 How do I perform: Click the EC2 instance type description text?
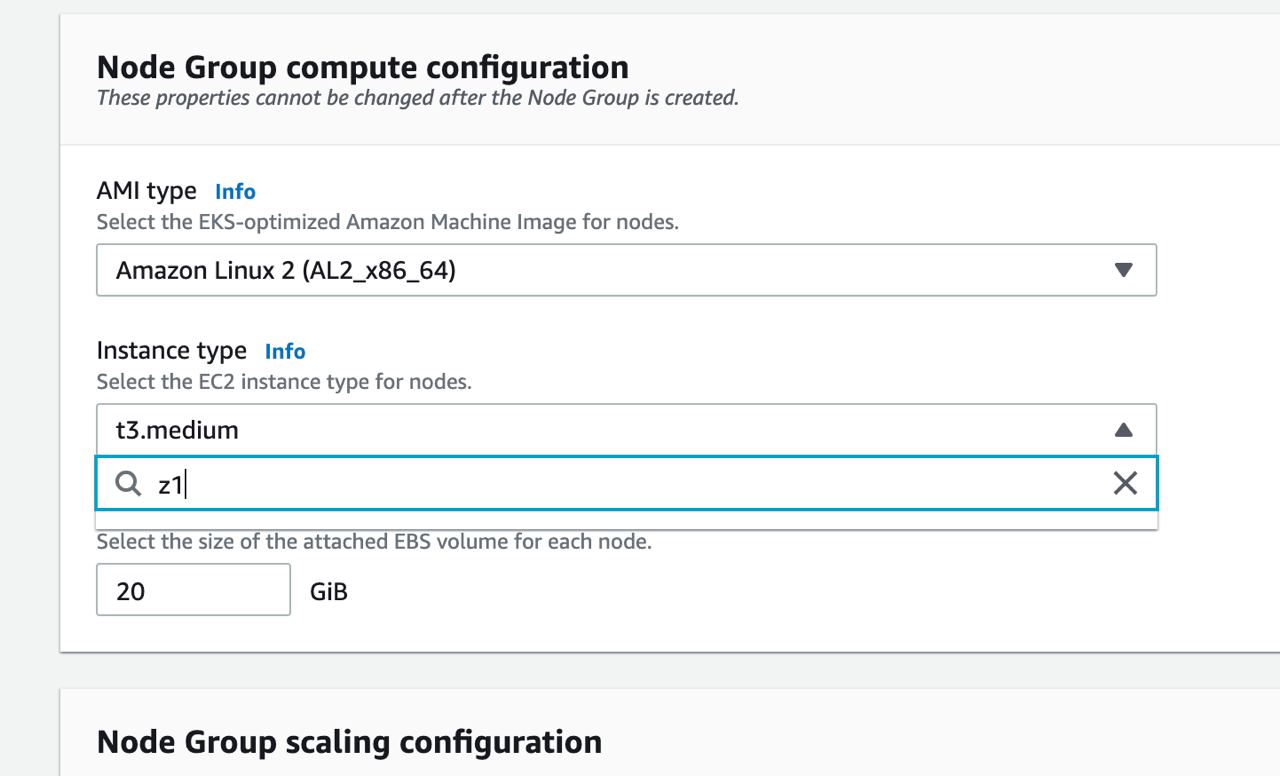(283, 382)
